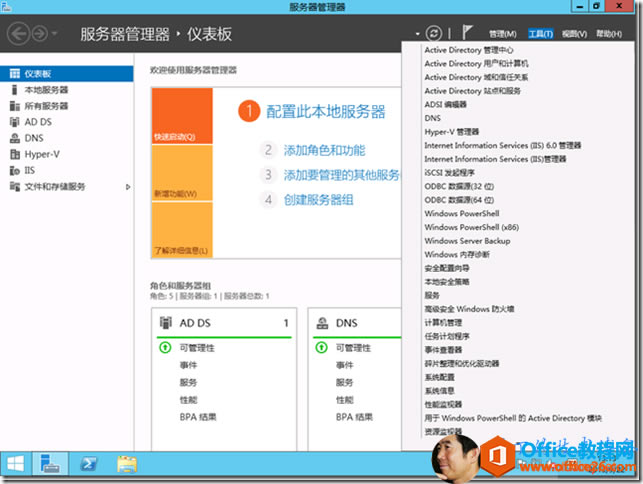This screenshot has height=484, width=643.
Task: Open Hyper-V role from the sidebar icon
Action: tap(15, 155)
